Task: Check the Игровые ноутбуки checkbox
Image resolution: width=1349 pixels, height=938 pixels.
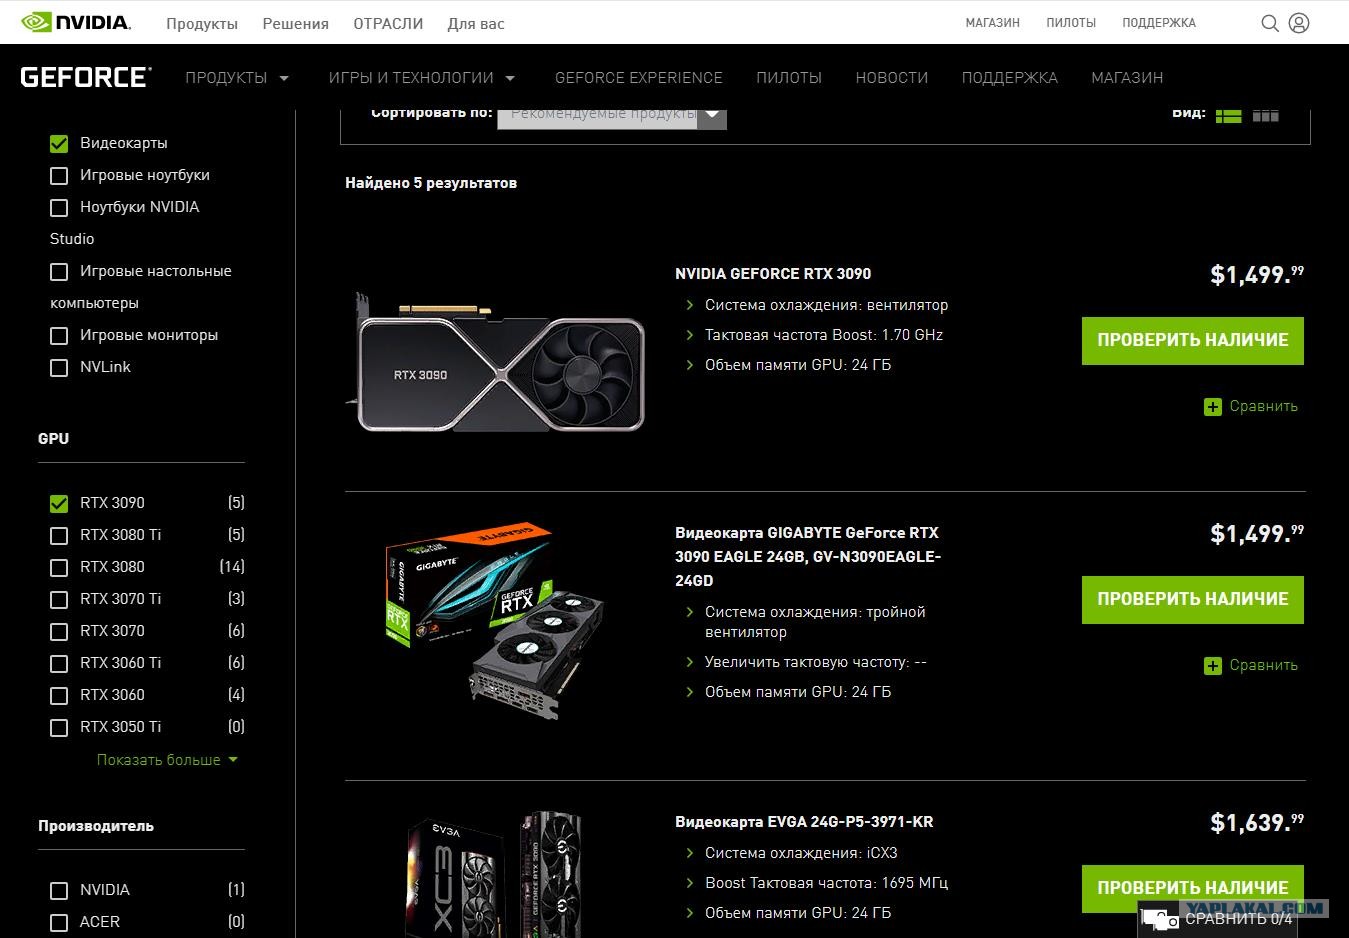Action: pyautogui.click(x=59, y=176)
